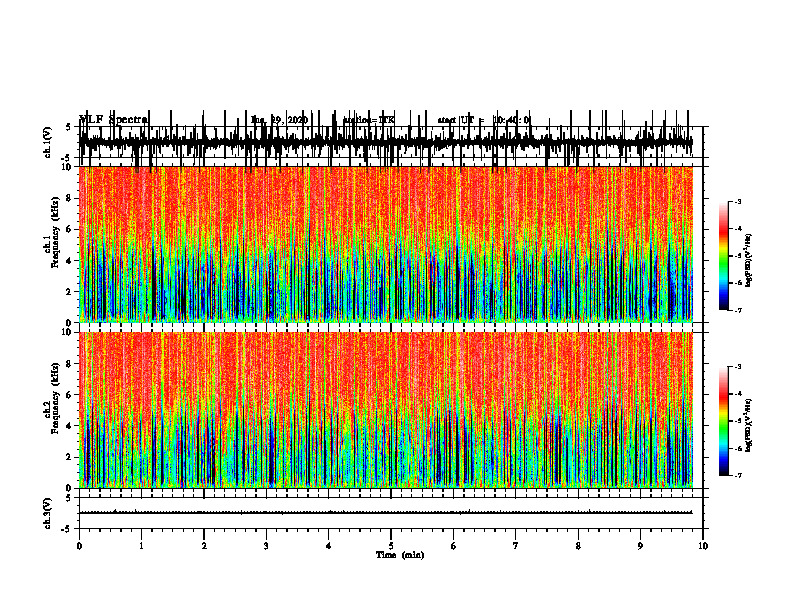Image resolution: width=792 pixels, height=612 pixels.
Task: Click the "ch.1(V)" waveform axis label
Action: (48, 142)
